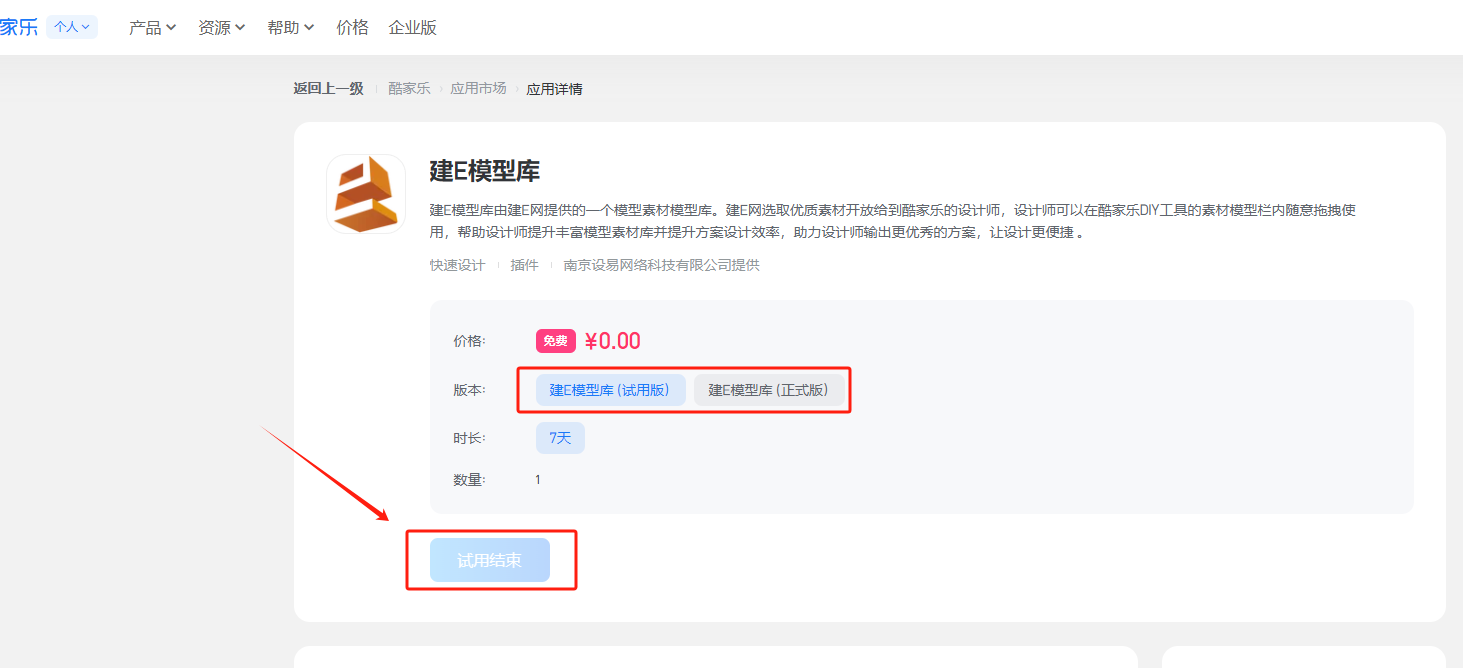This screenshot has height=668, width=1463.
Task: Expand the 产品 navigation menu
Action: point(152,28)
